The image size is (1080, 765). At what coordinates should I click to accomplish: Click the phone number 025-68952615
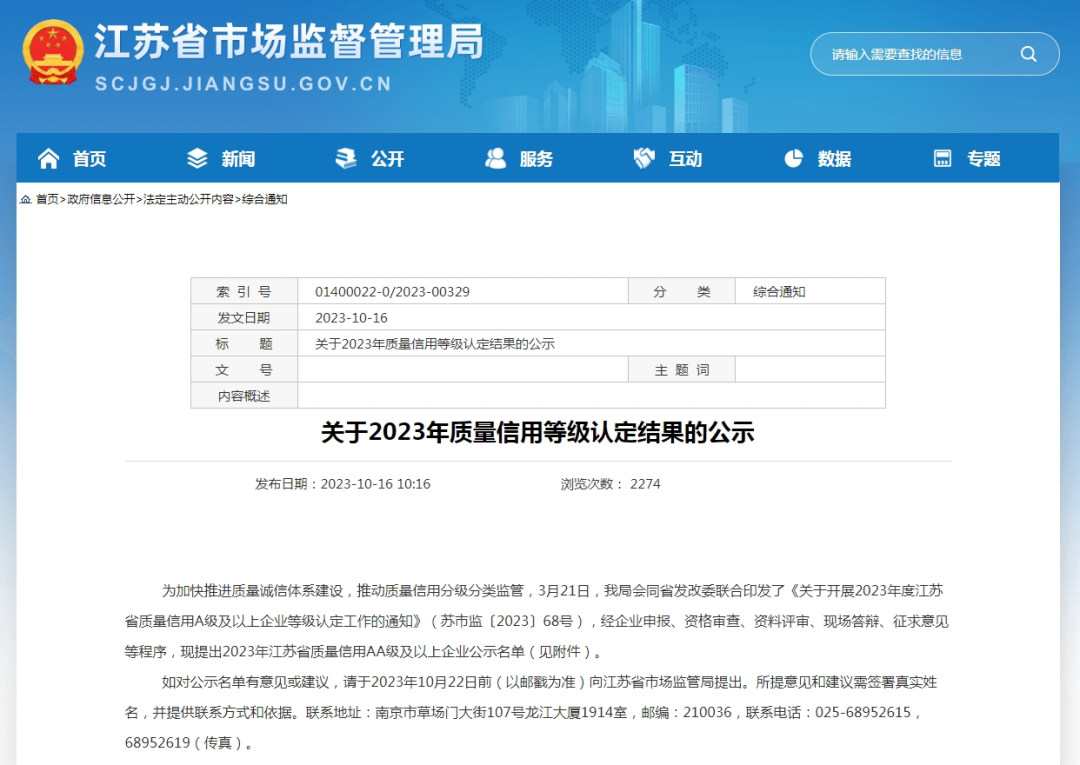(863, 712)
